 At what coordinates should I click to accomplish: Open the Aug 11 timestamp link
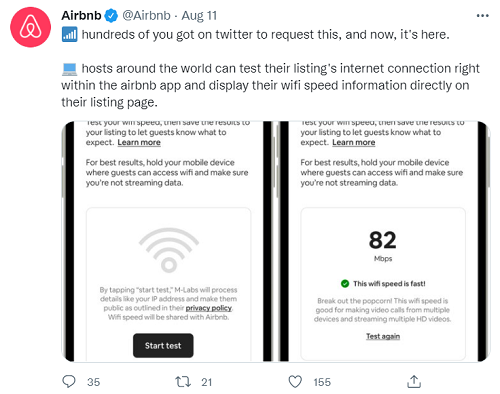click(199, 16)
